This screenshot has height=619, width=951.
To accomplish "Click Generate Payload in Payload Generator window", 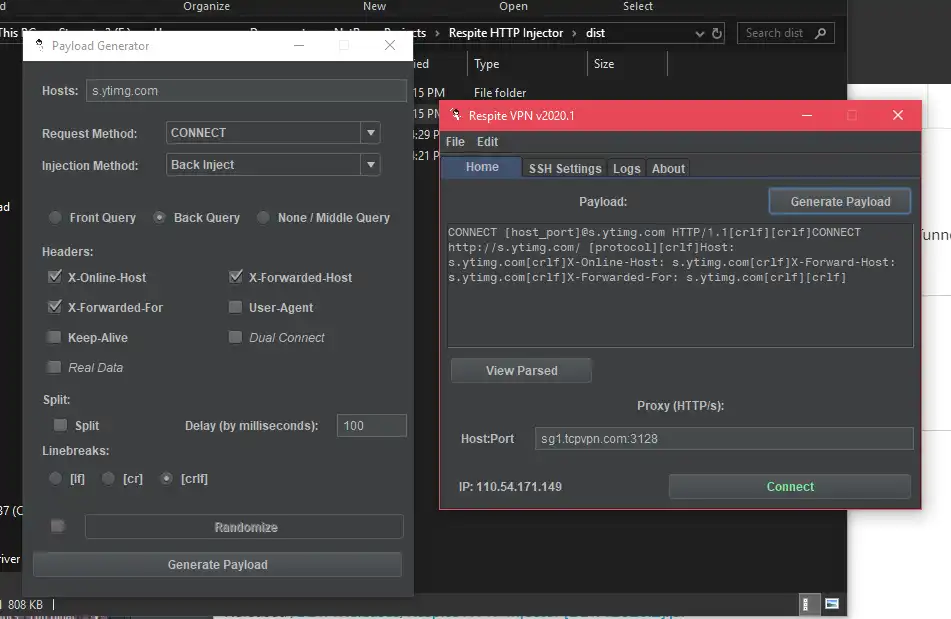I will click(217, 564).
